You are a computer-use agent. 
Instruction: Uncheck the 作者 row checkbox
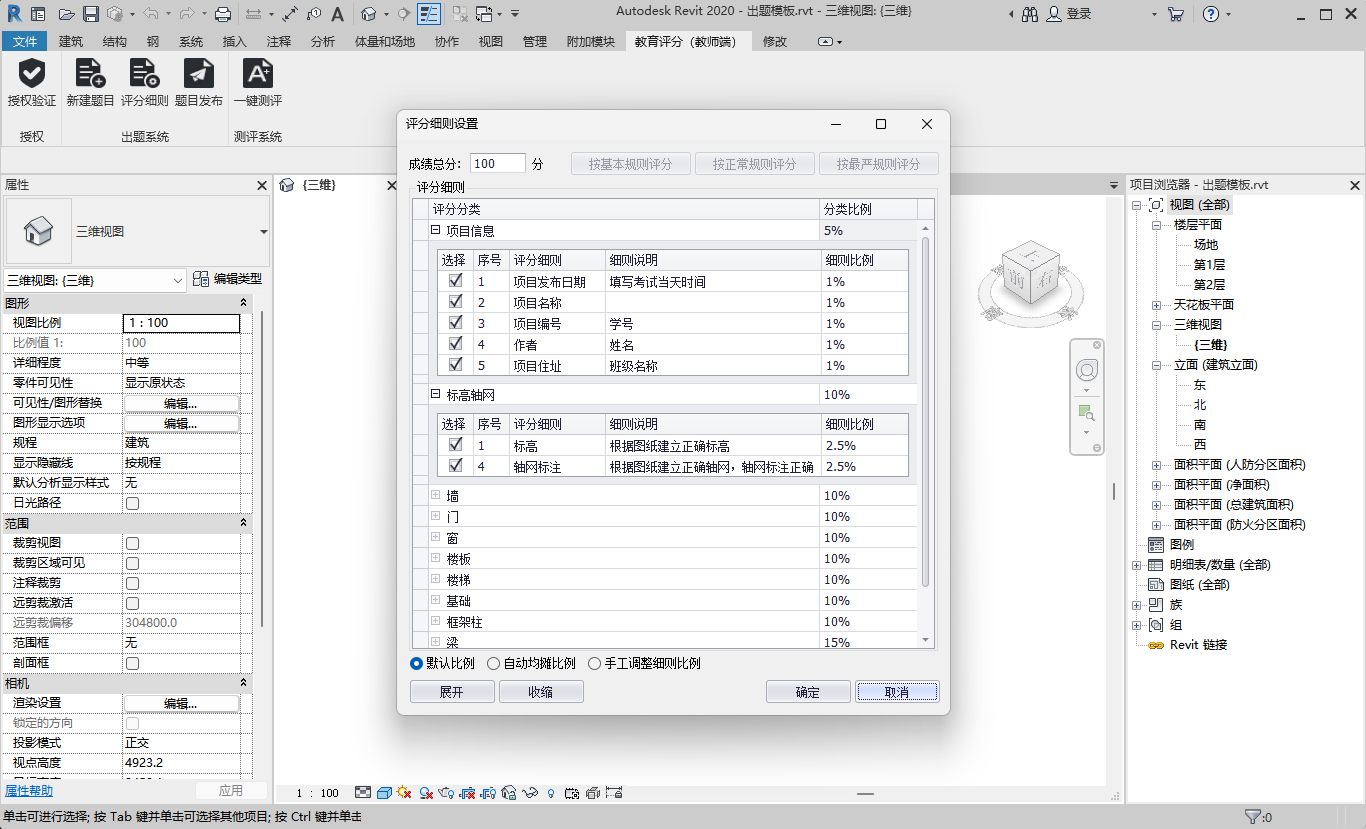coord(455,344)
